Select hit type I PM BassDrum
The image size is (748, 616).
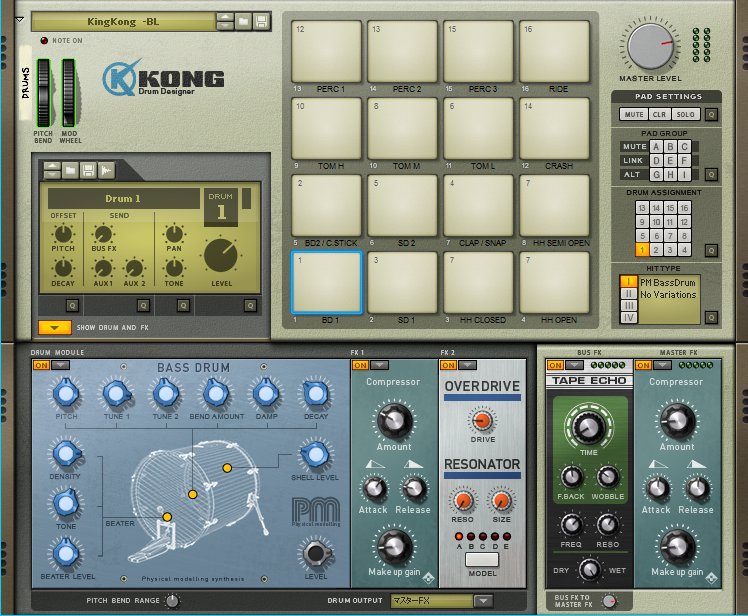pyautogui.click(x=629, y=282)
